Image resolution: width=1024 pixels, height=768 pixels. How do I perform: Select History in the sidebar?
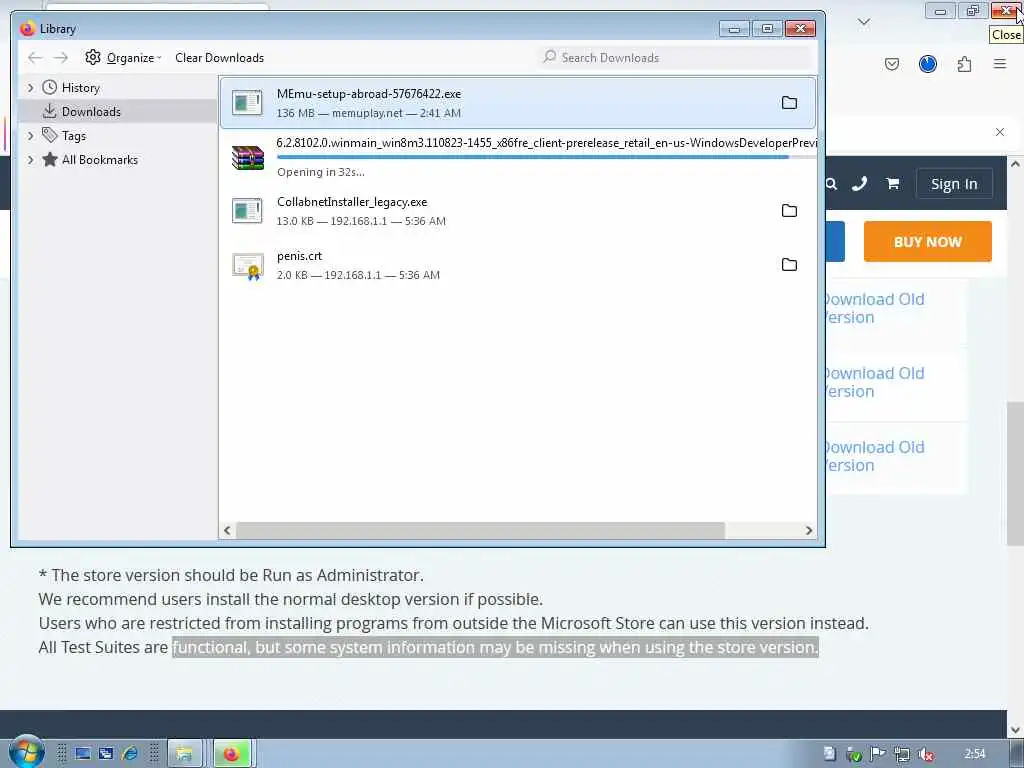click(80, 88)
